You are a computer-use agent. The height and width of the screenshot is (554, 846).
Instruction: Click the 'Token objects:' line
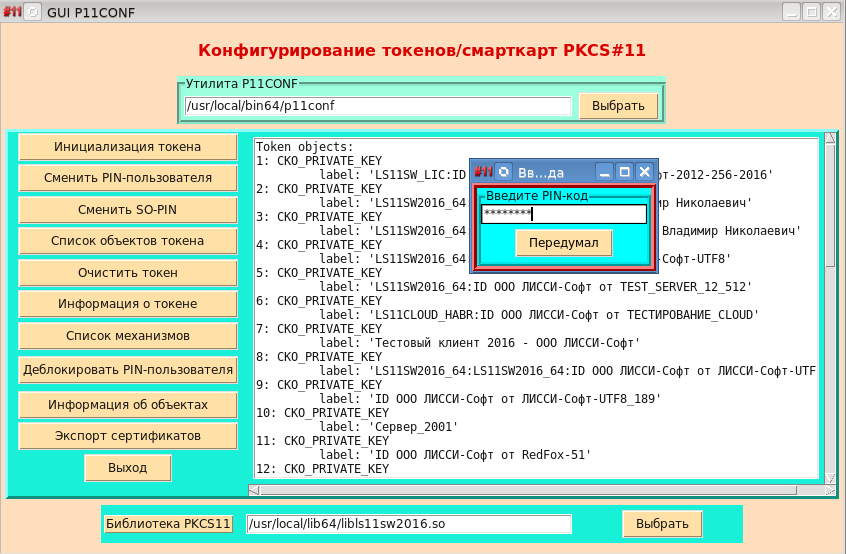[305, 147]
